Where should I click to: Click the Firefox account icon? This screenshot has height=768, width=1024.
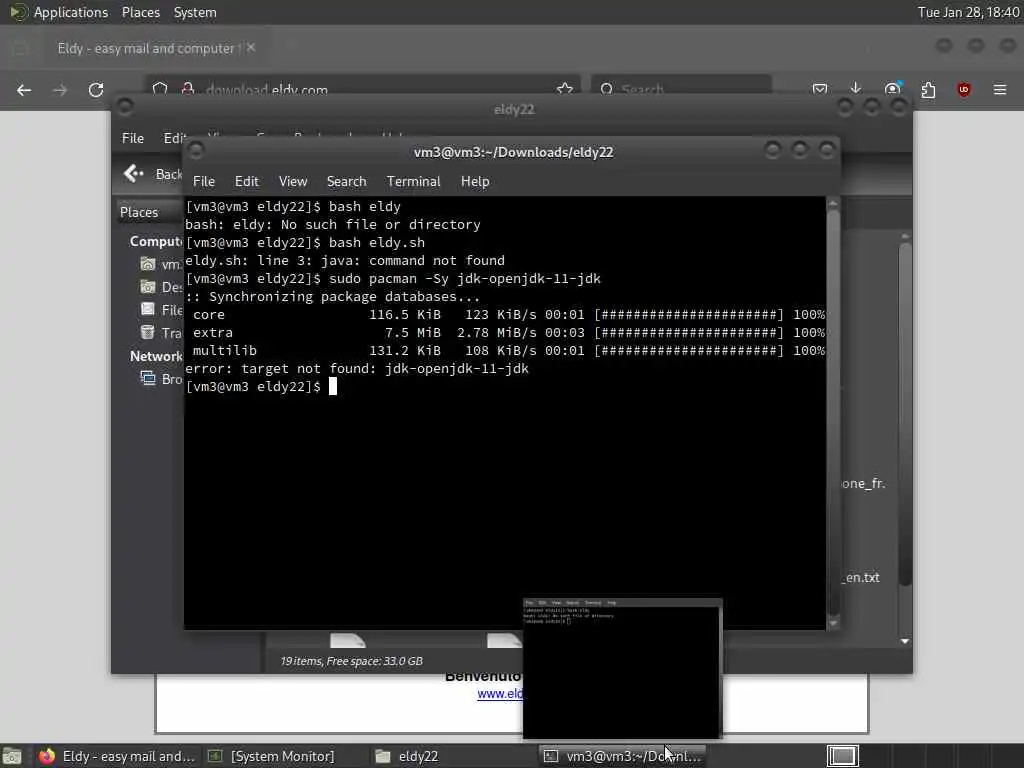pyautogui.click(x=892, y=89)
